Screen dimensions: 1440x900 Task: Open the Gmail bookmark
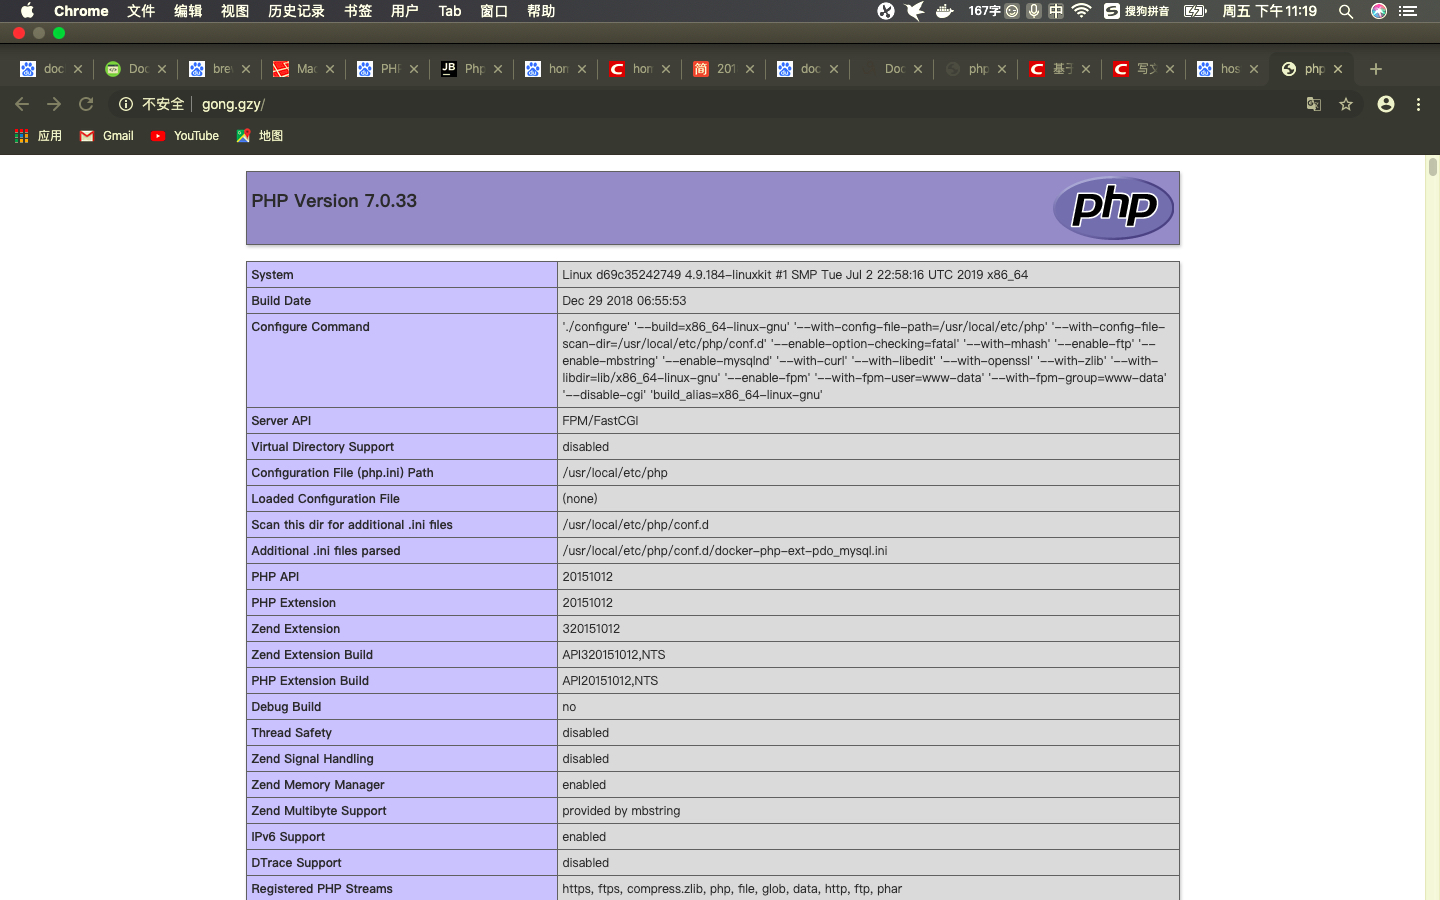pos(107,136)
